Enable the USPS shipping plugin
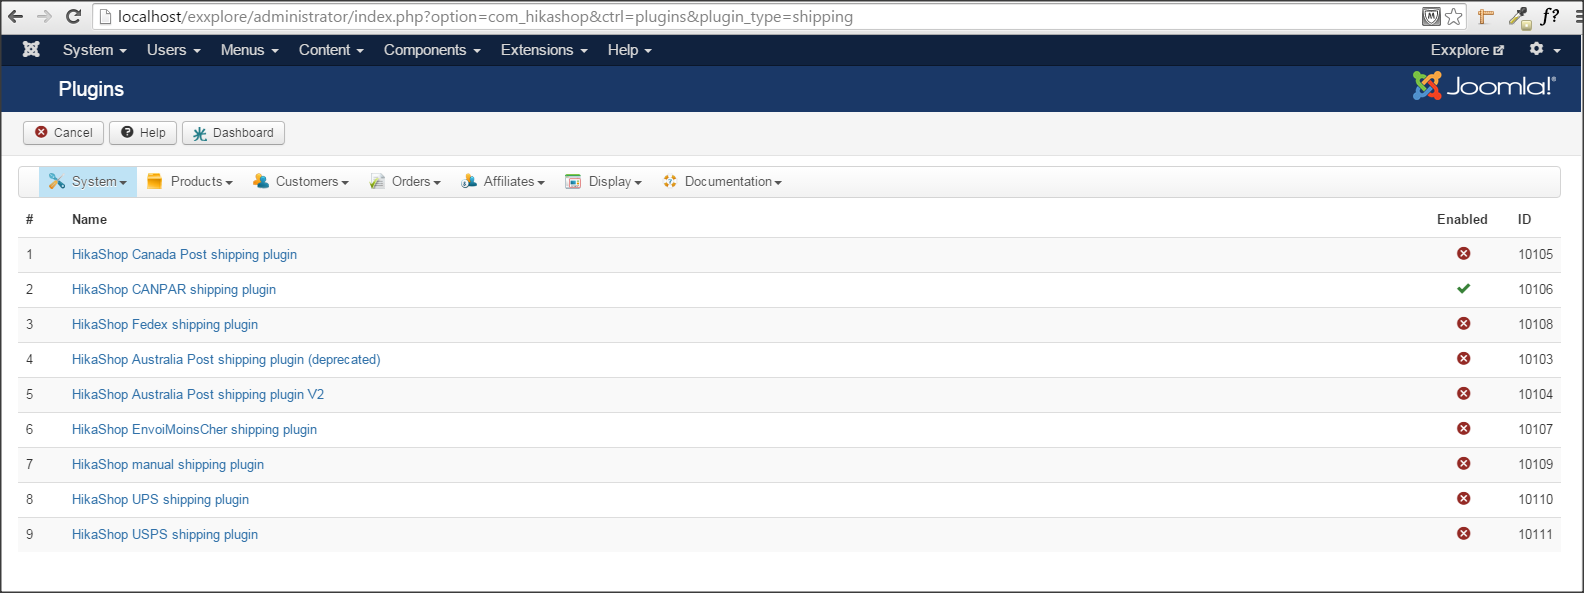The width and height of the screenshot is (1584, 593). pos(1463,534)
